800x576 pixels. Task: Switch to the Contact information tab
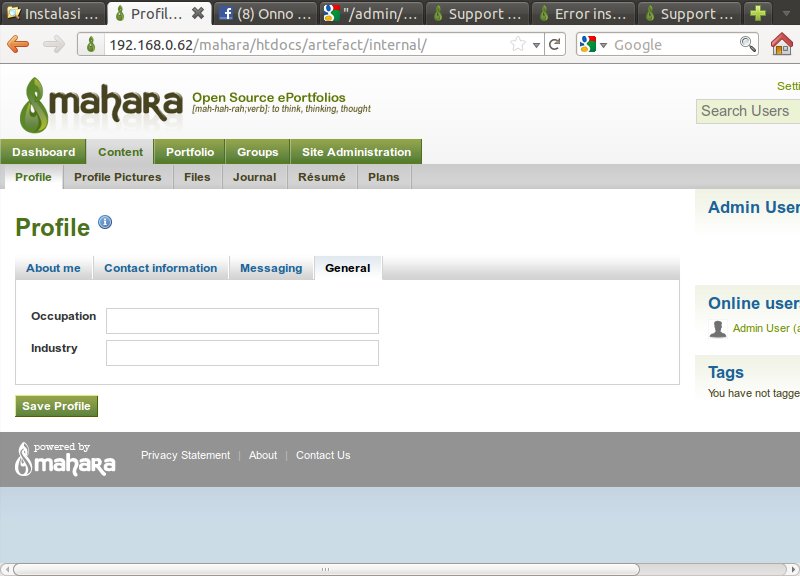pos(161,268)
